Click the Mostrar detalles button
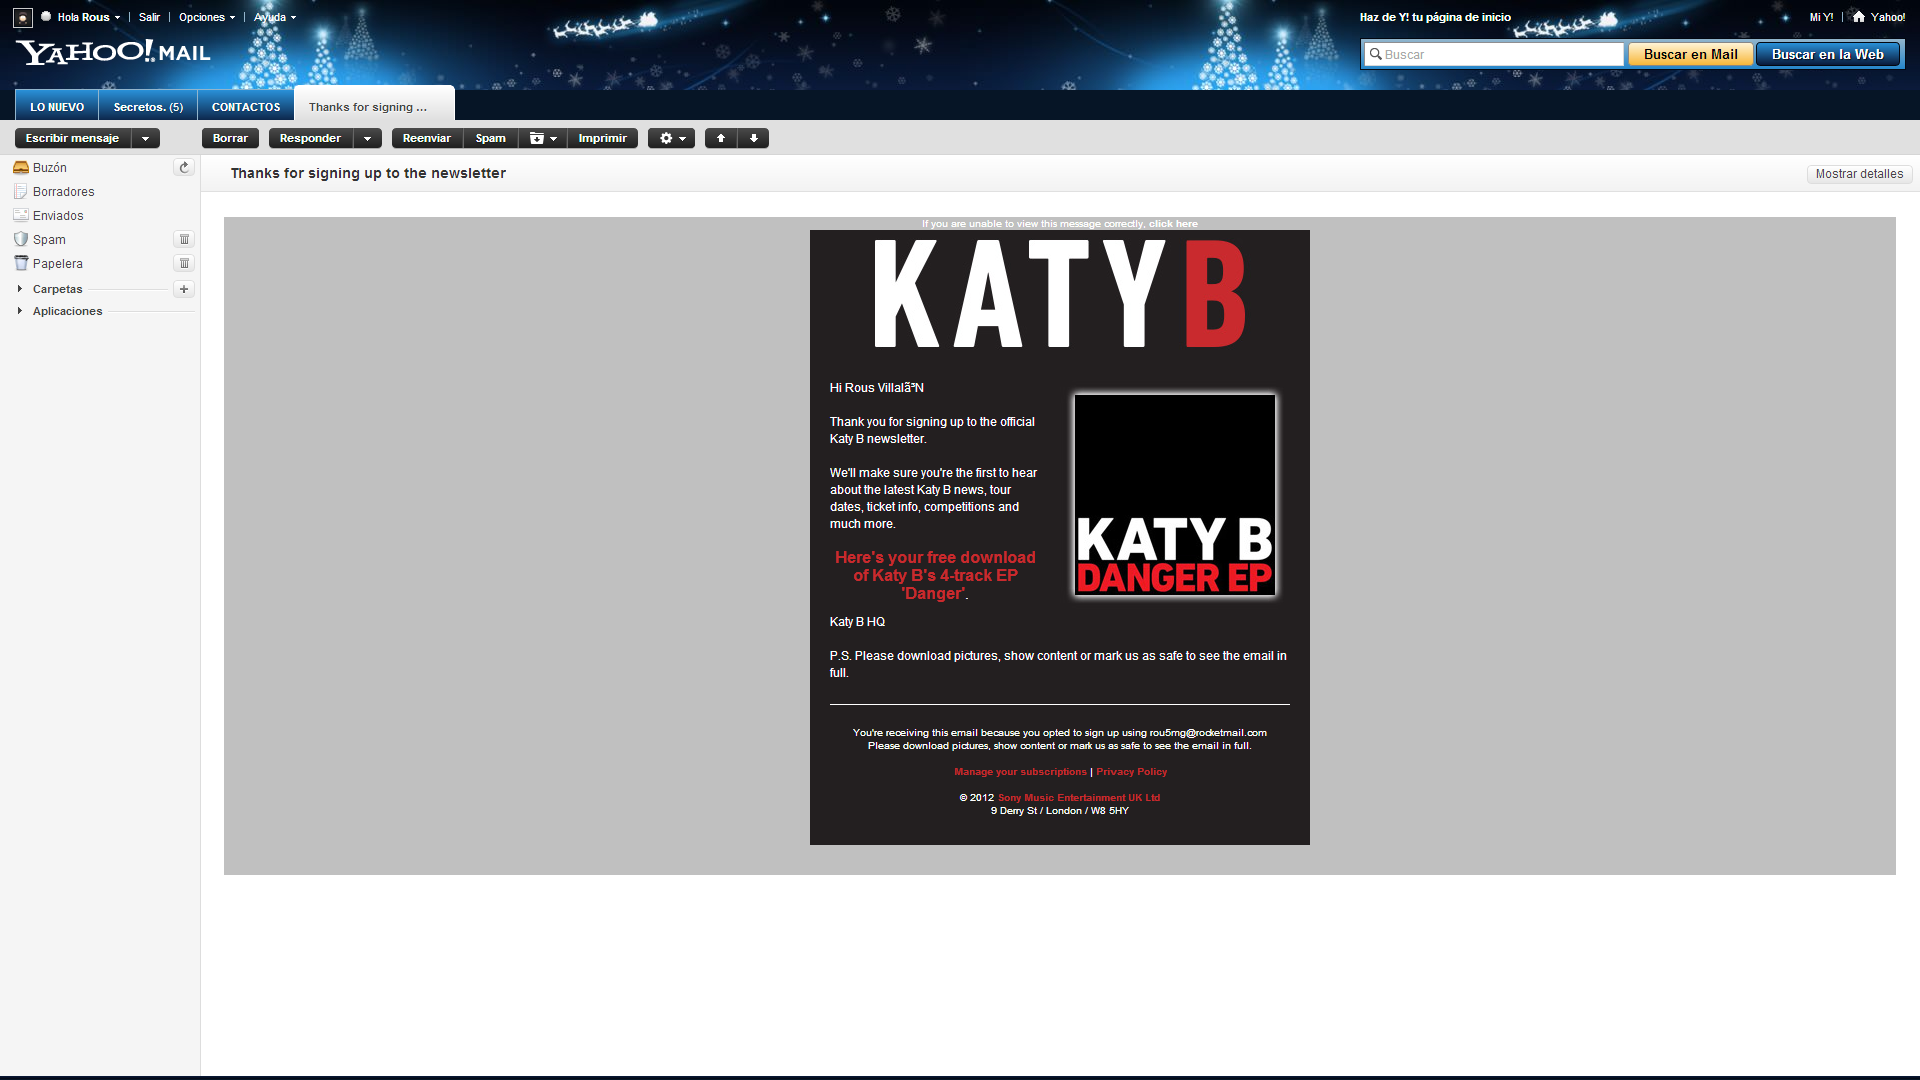The height and width of the screenshot is (1080, 1920). [1859, 174]
